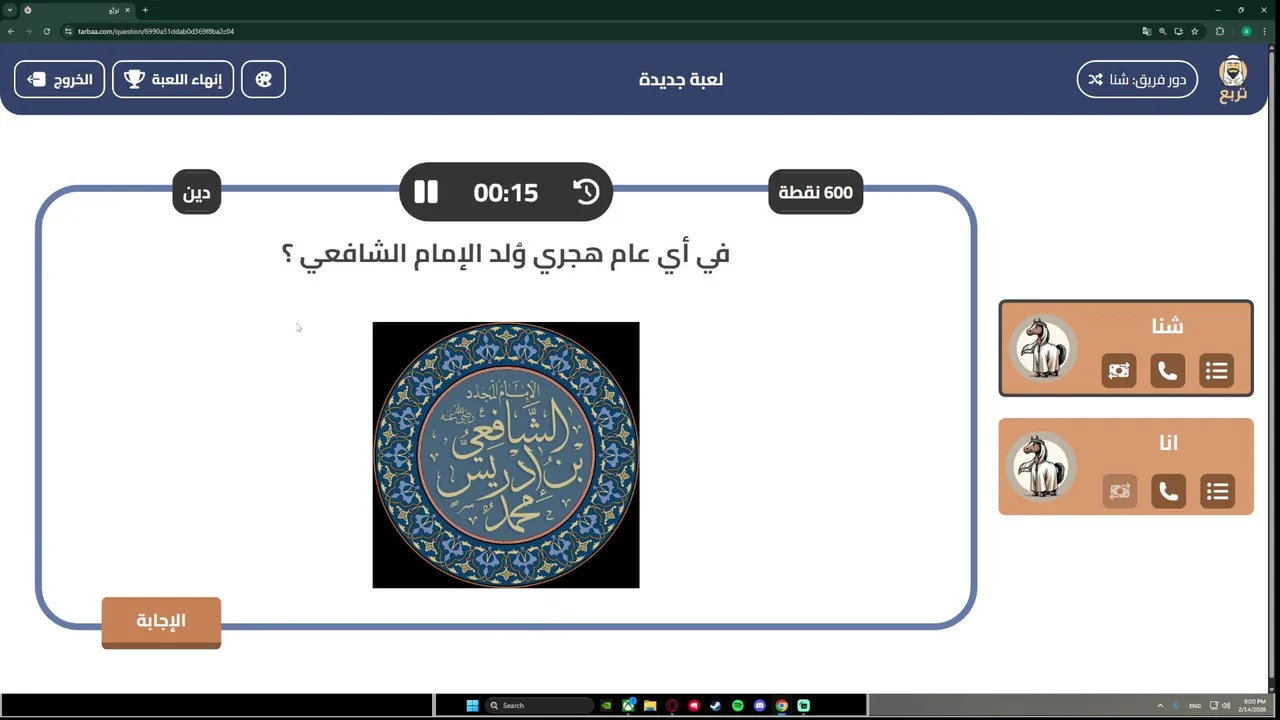Click the team name شنا
The width and height of the screenshot is (1280, 720).
click(x=1167, y=326)
